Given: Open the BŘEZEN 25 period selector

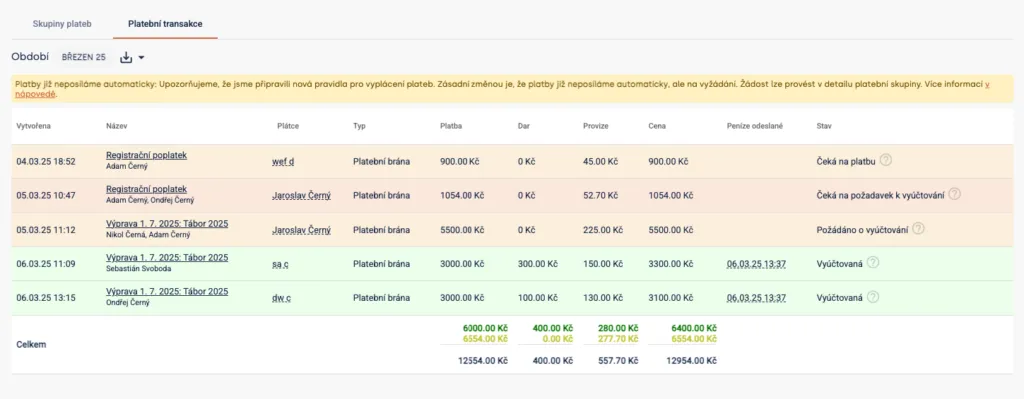Looking at the screenshot, I should [x=84, y=57].
